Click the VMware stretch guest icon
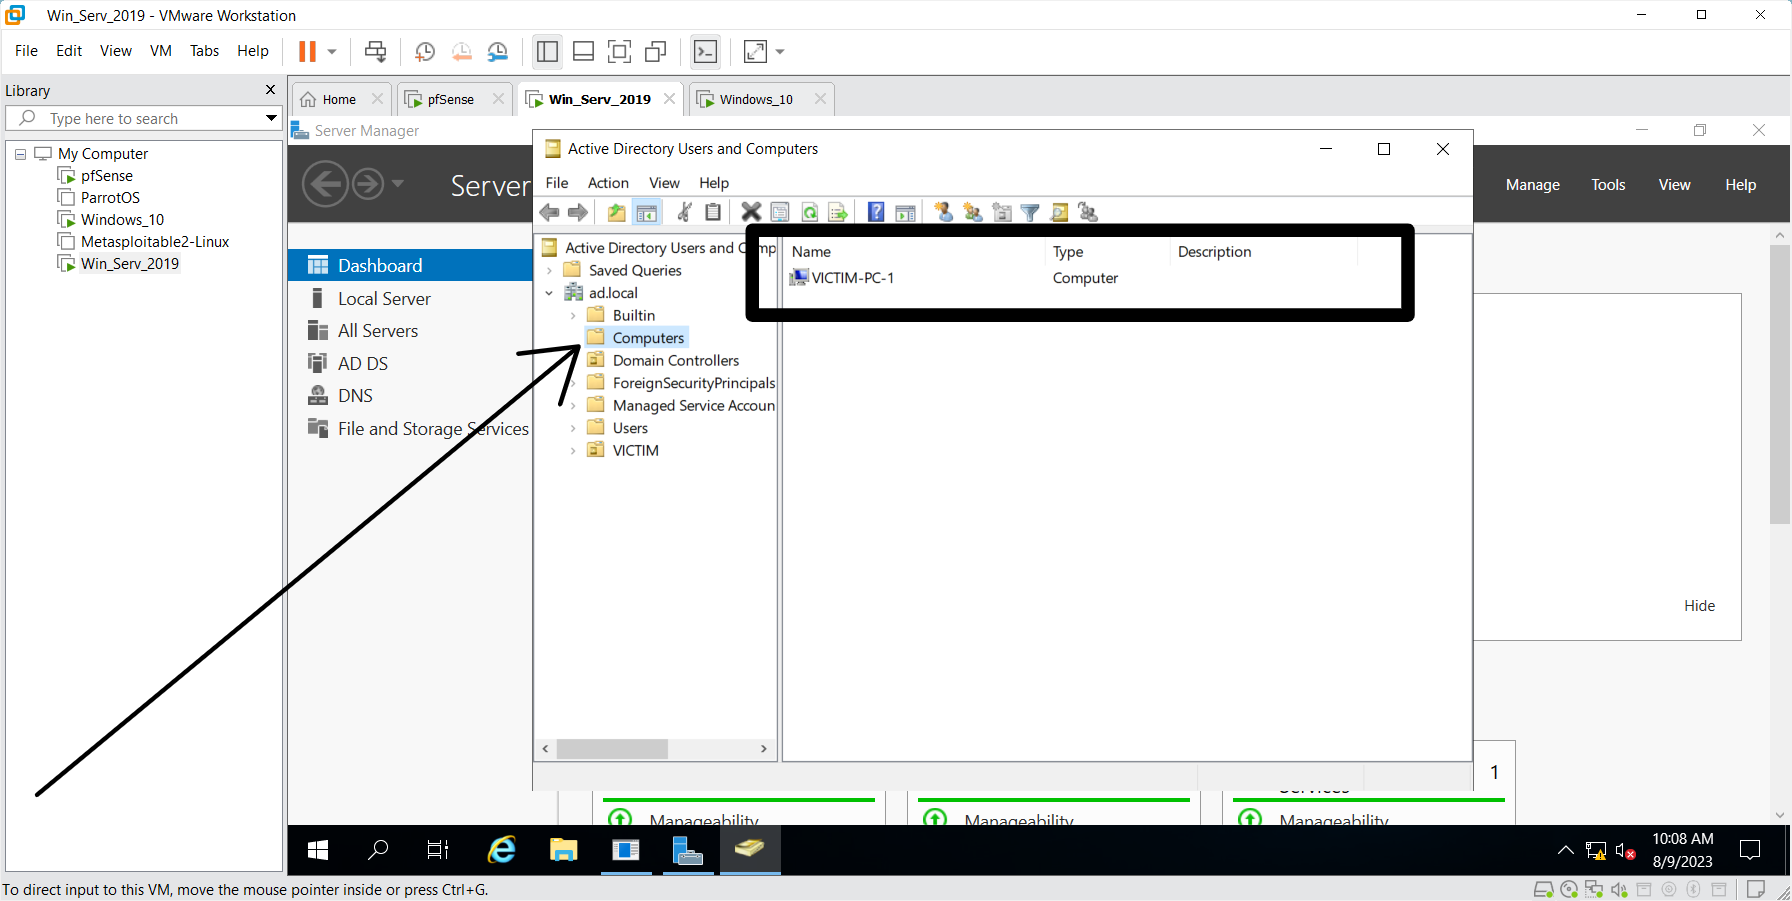Screen dimensions: 1792x901 click(x=756, y=51)
